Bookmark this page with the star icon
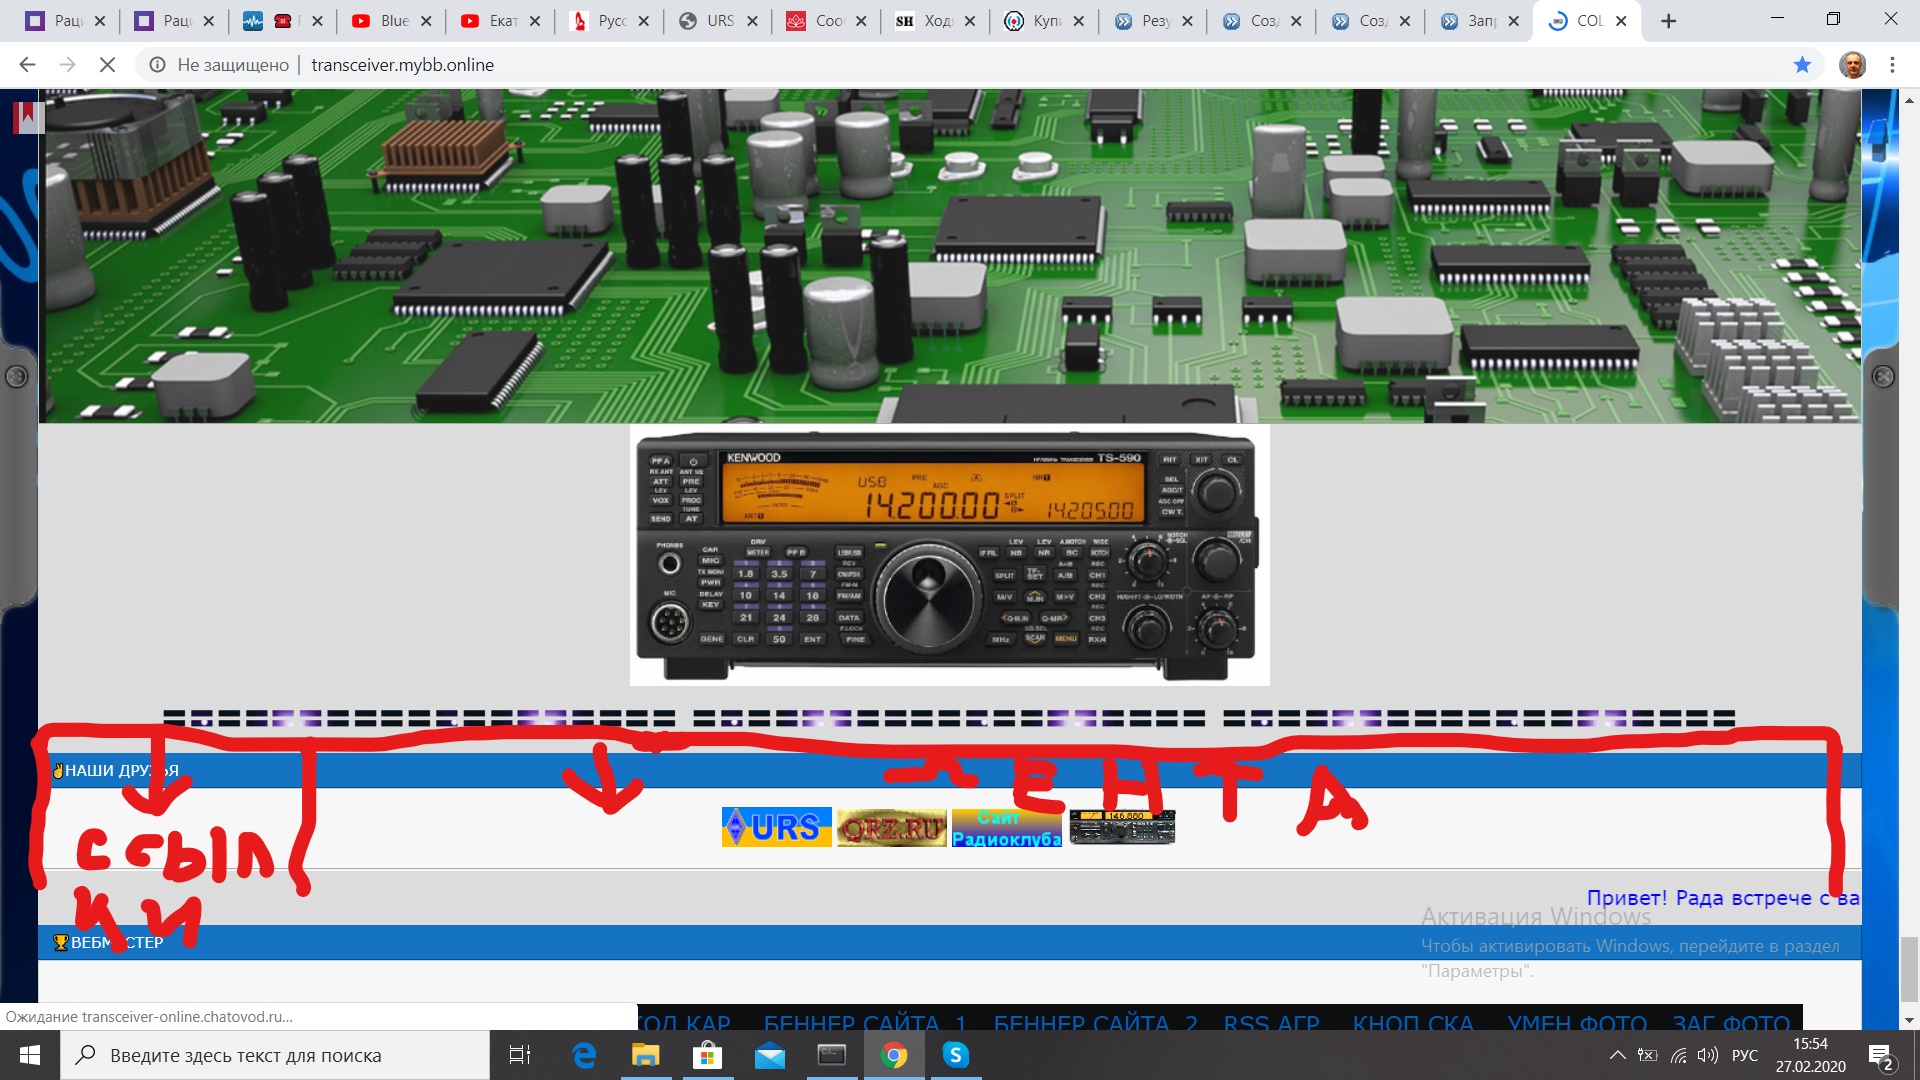1920x1080 pixels. (1802, 65)
